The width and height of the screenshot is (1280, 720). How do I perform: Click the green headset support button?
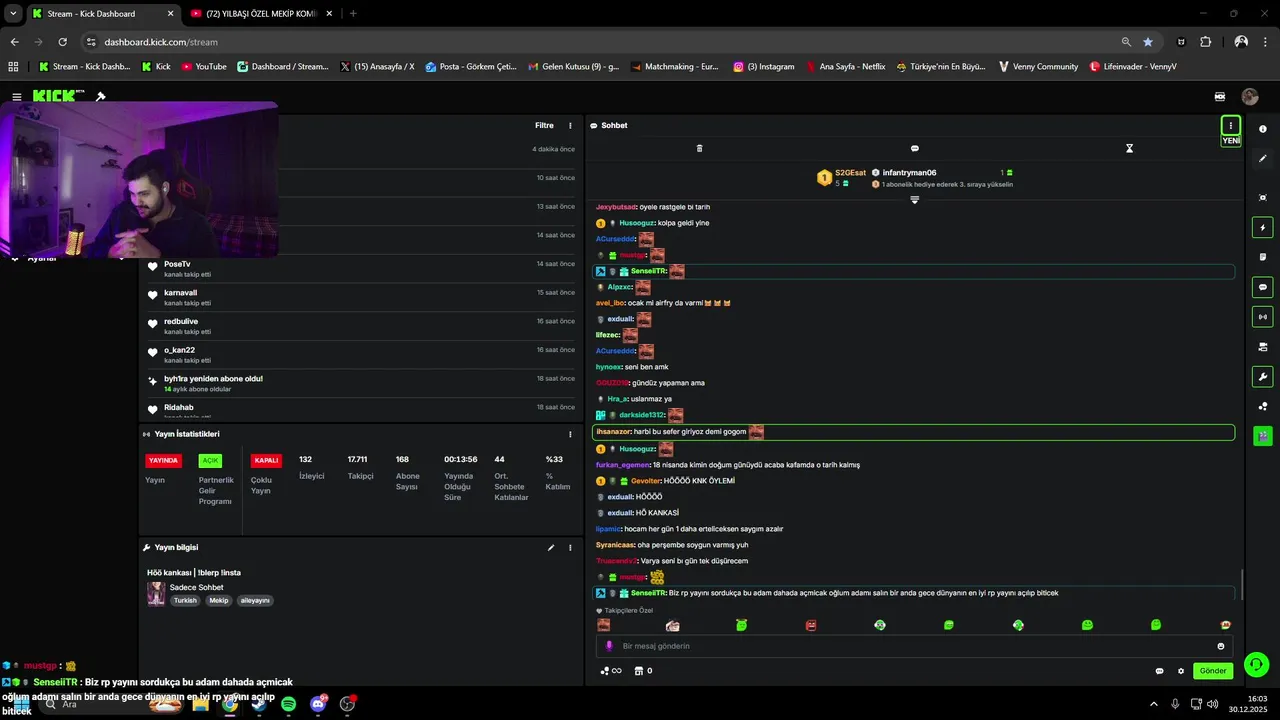[x=1257, y=665]
